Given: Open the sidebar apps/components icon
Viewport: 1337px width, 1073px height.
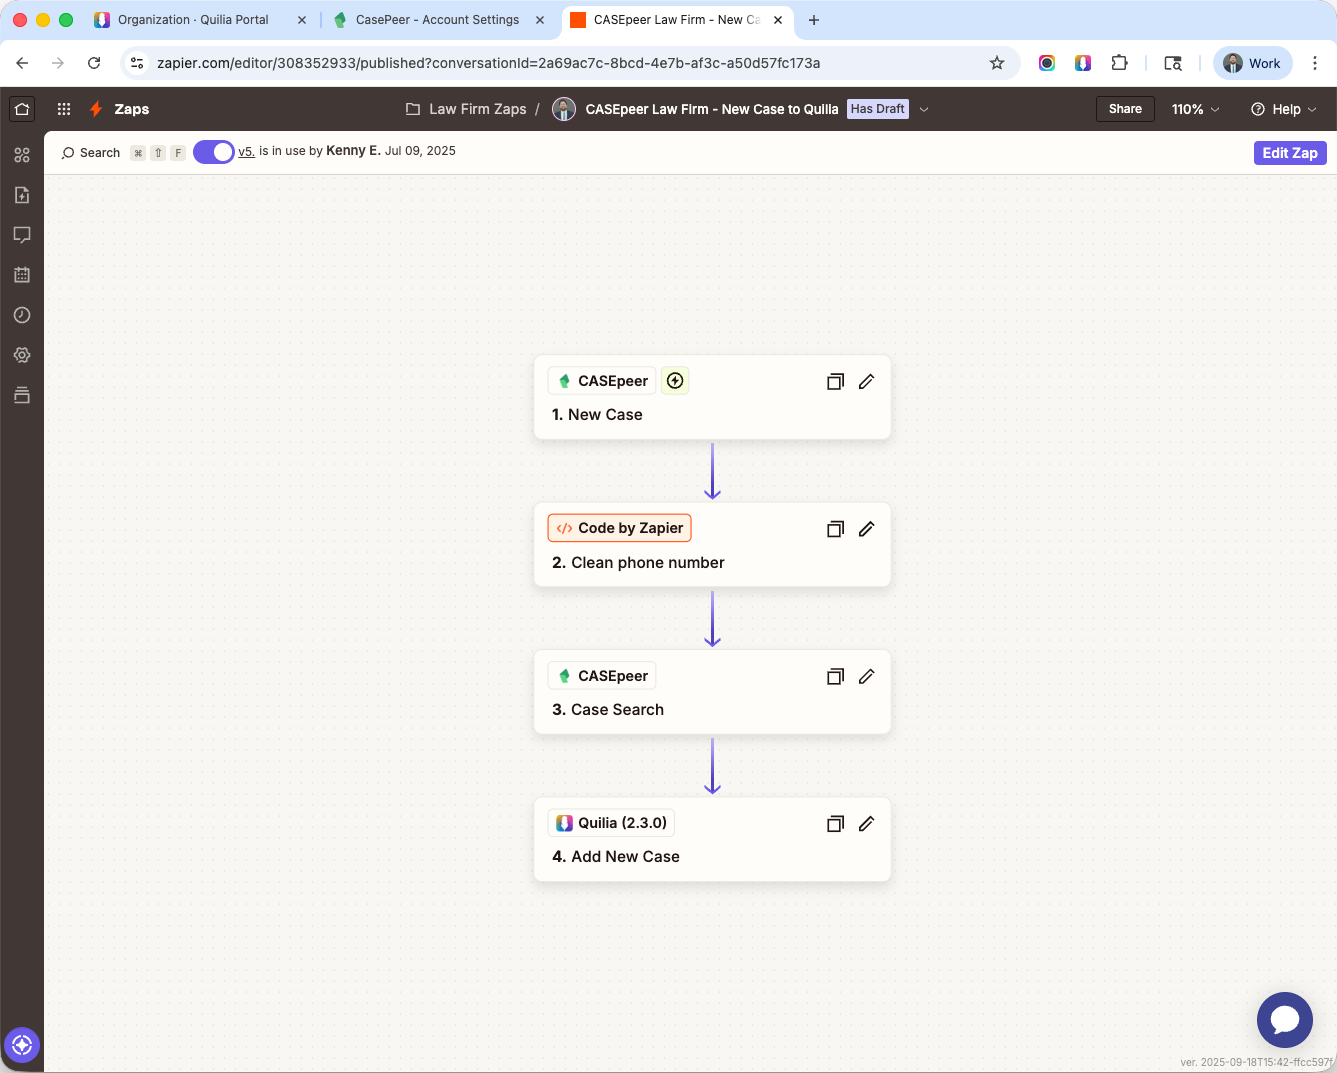Looking at the screenshot, I should pyautogui.click(x=22, y=155).
